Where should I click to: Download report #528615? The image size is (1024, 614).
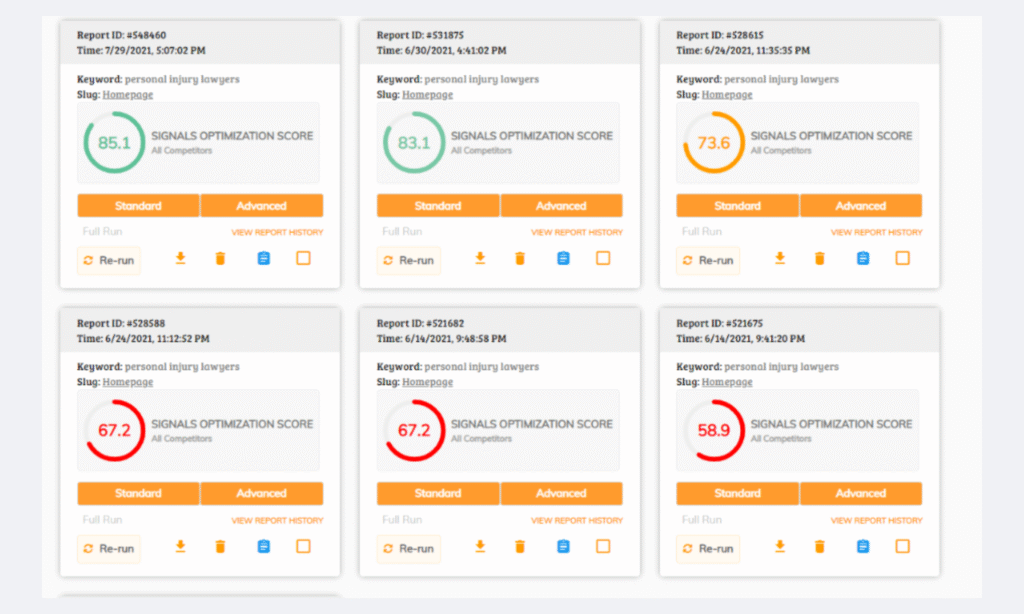coord(780,258)
